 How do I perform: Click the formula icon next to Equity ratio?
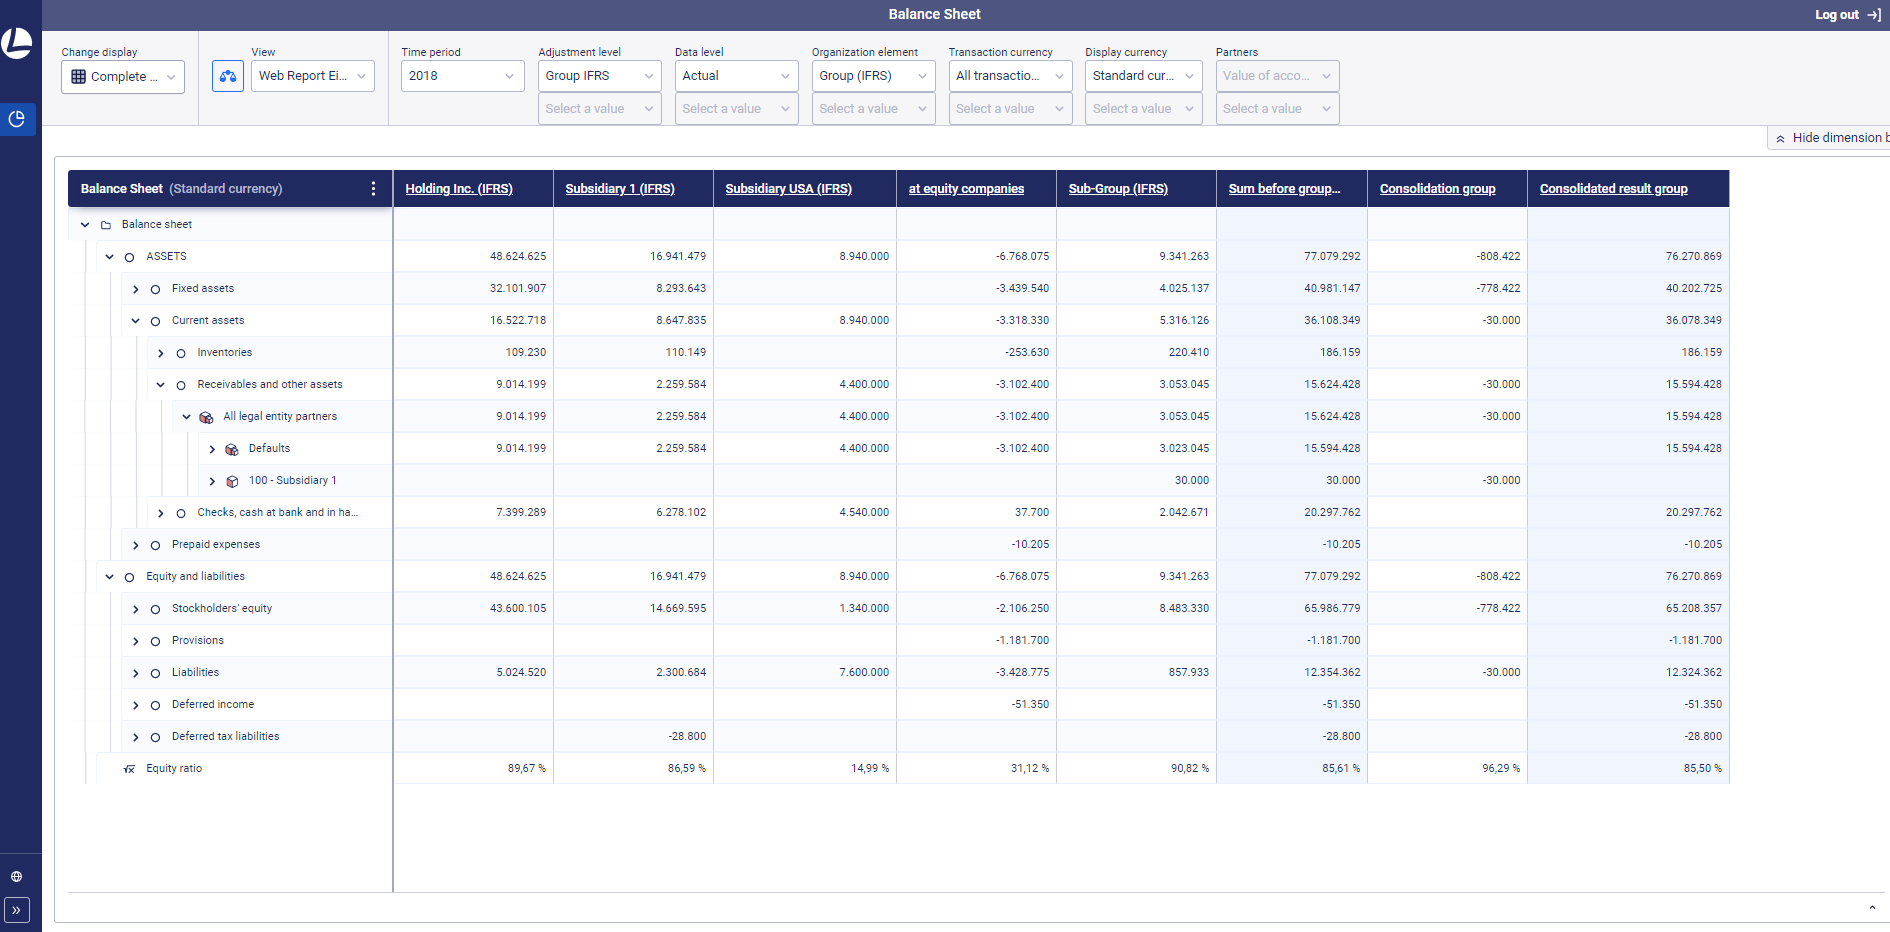click(128, 769)
